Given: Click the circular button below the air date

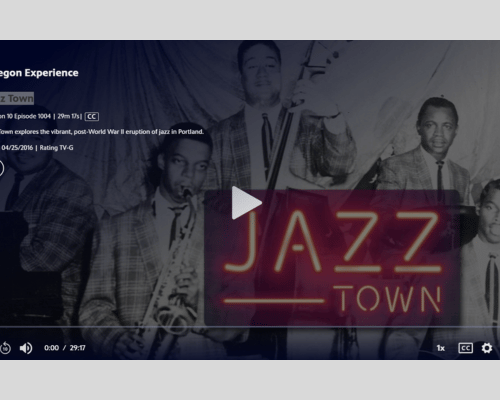Looking at the screenshot, I should [x=1, y=168].
